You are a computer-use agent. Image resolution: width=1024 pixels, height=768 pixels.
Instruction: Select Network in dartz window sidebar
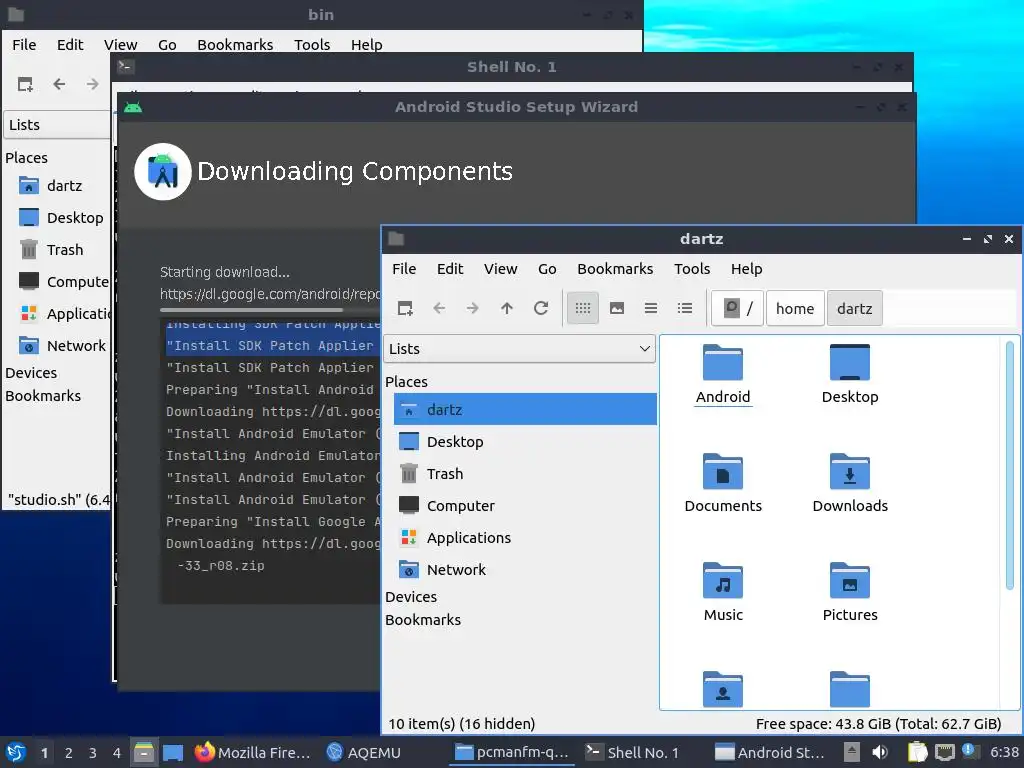click(525, 569)
